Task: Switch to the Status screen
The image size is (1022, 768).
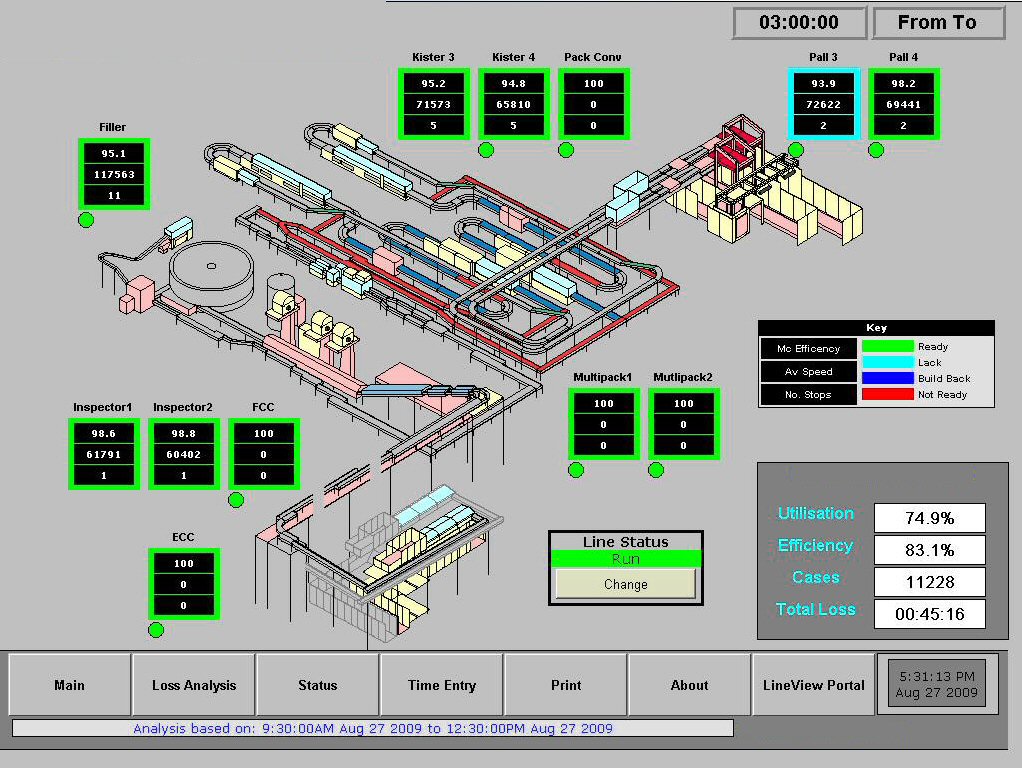Action: point(318,685)
